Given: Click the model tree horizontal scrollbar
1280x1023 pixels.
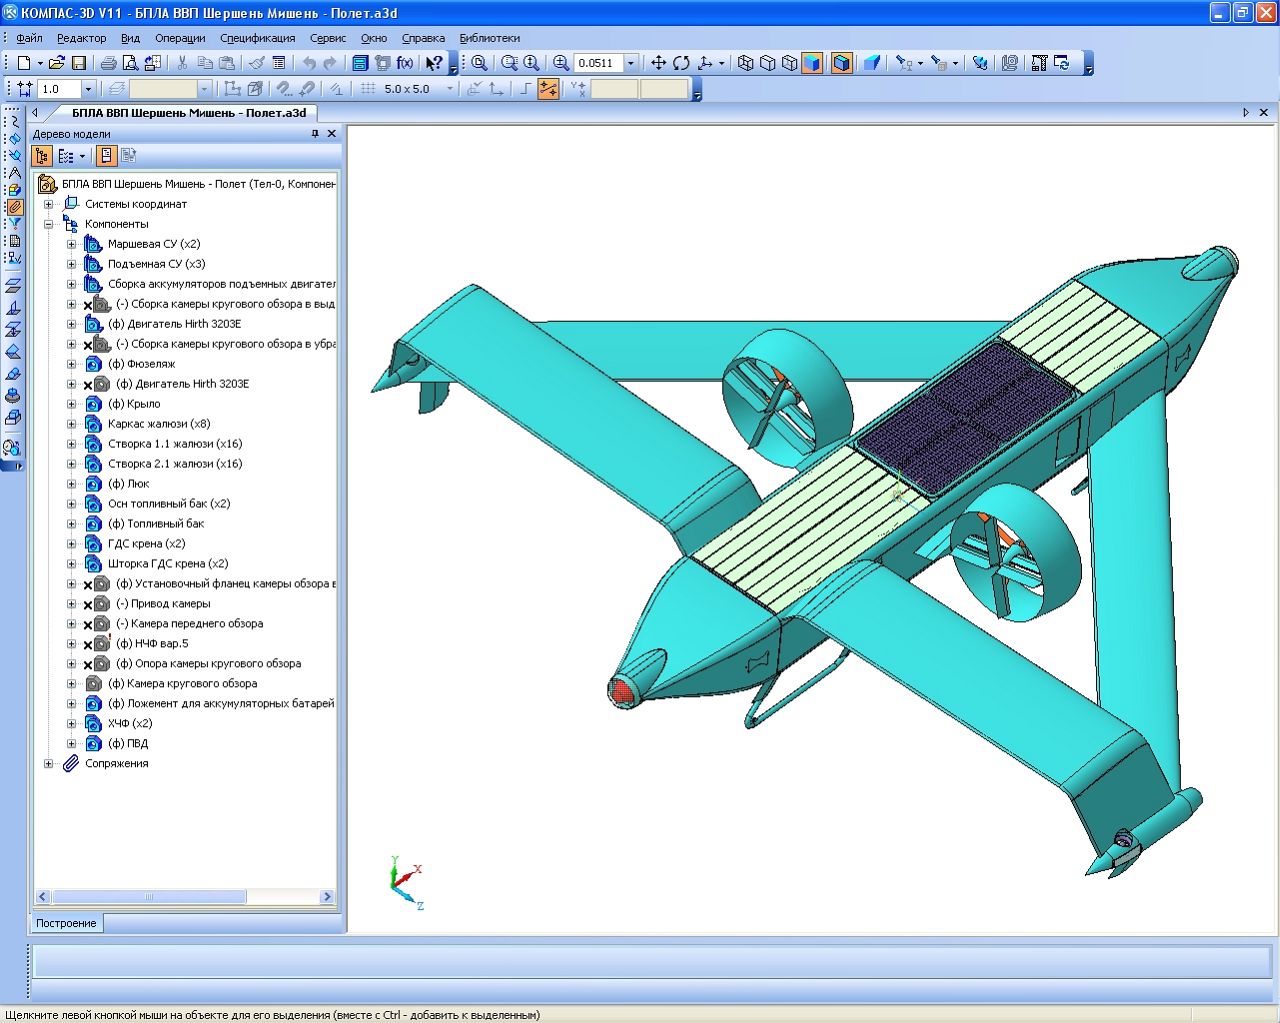Looking at the screenshot, I should pyautogui.click(x=150, y=897).
